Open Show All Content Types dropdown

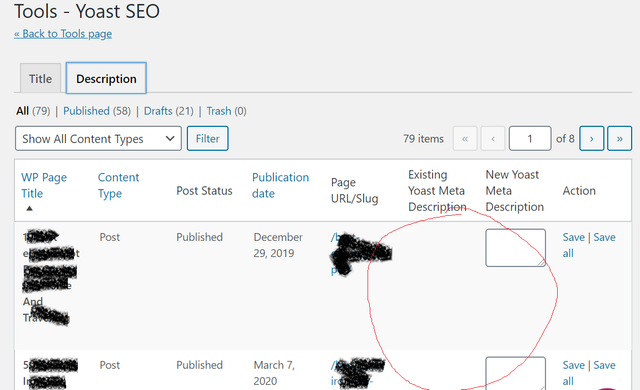(x=98, y=139)
